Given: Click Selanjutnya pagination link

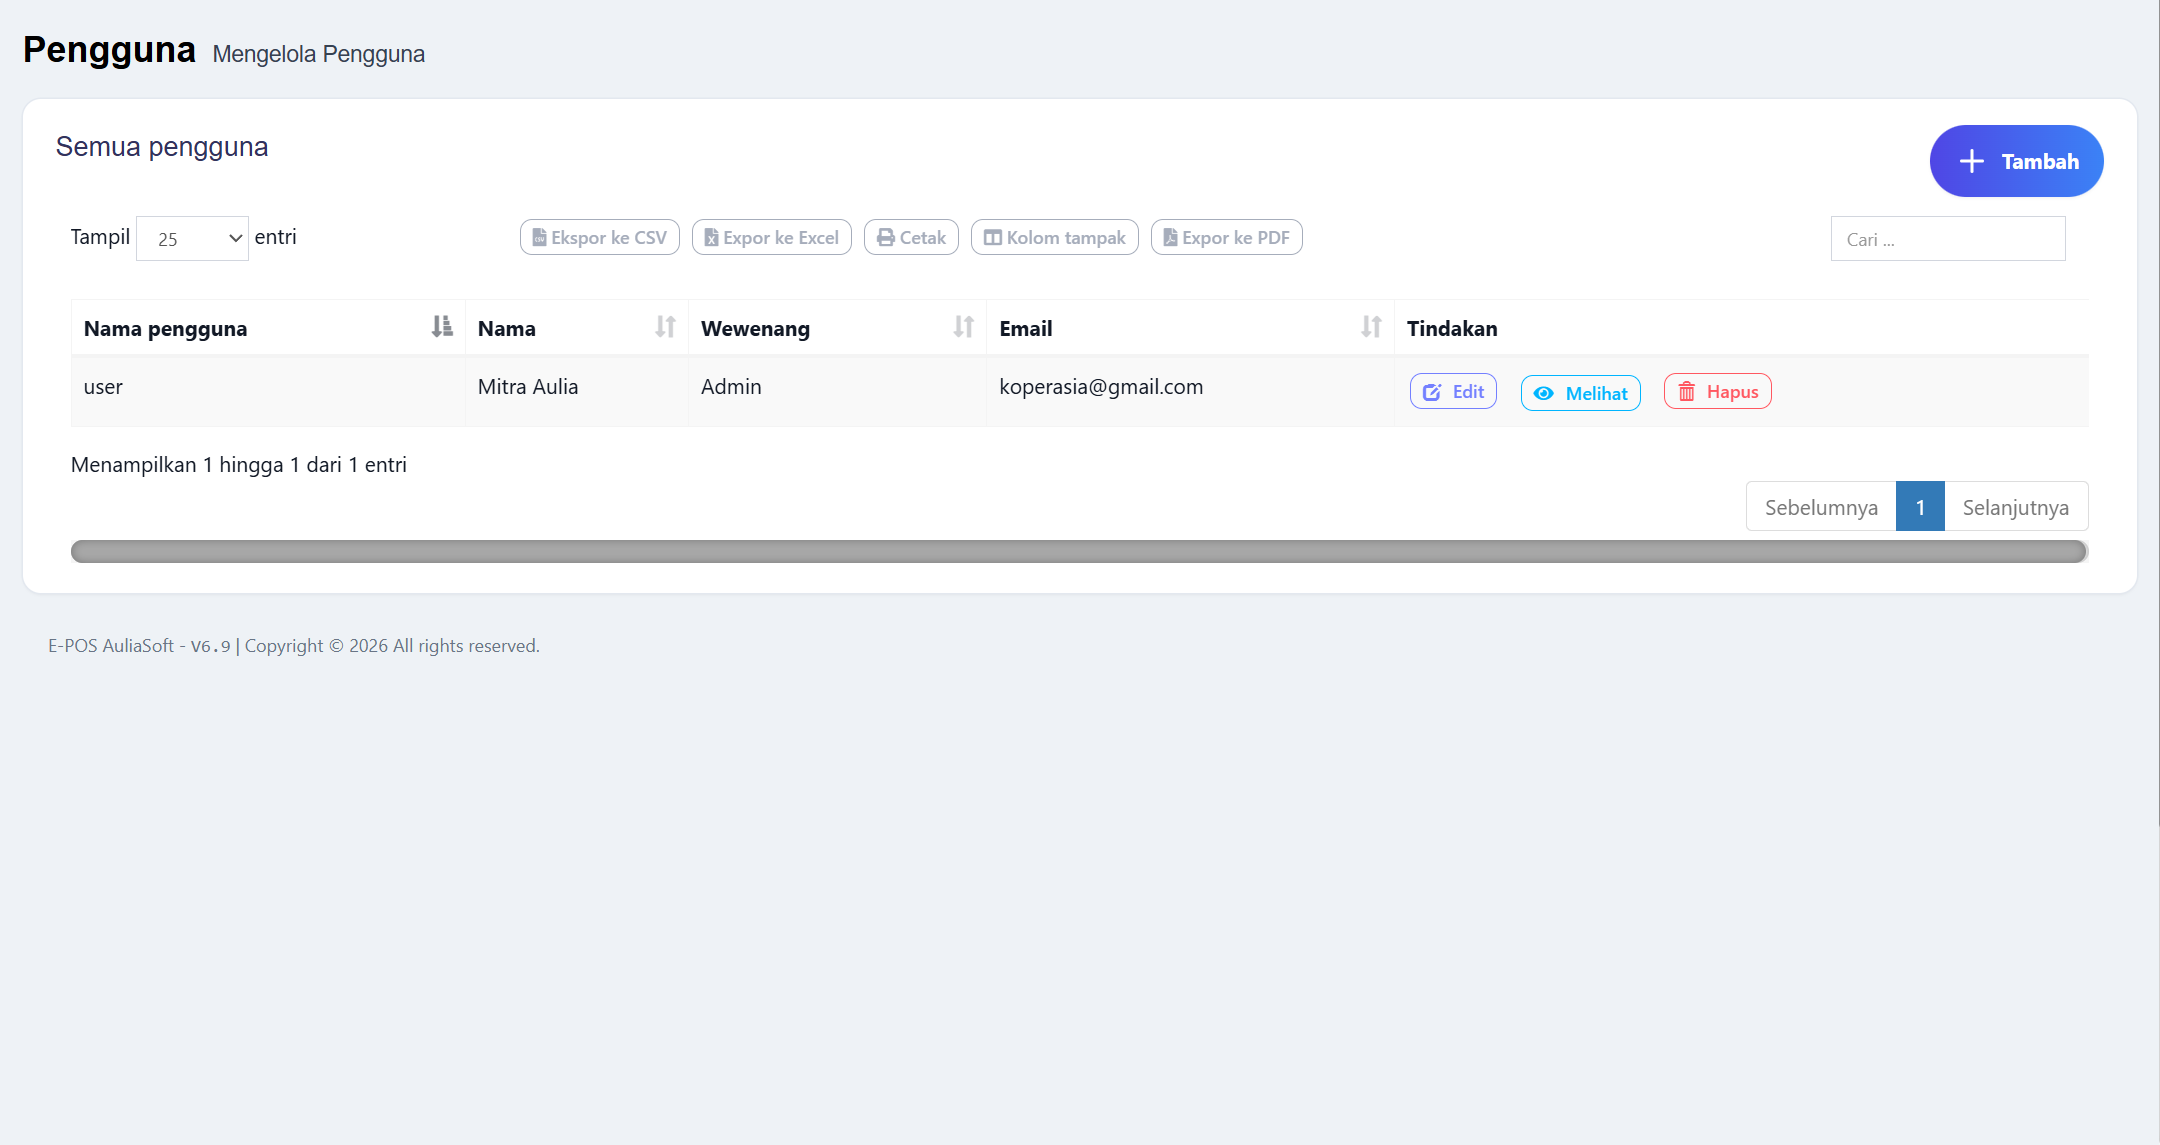Looking at the screenshot, I should (x=2016, y=506).
